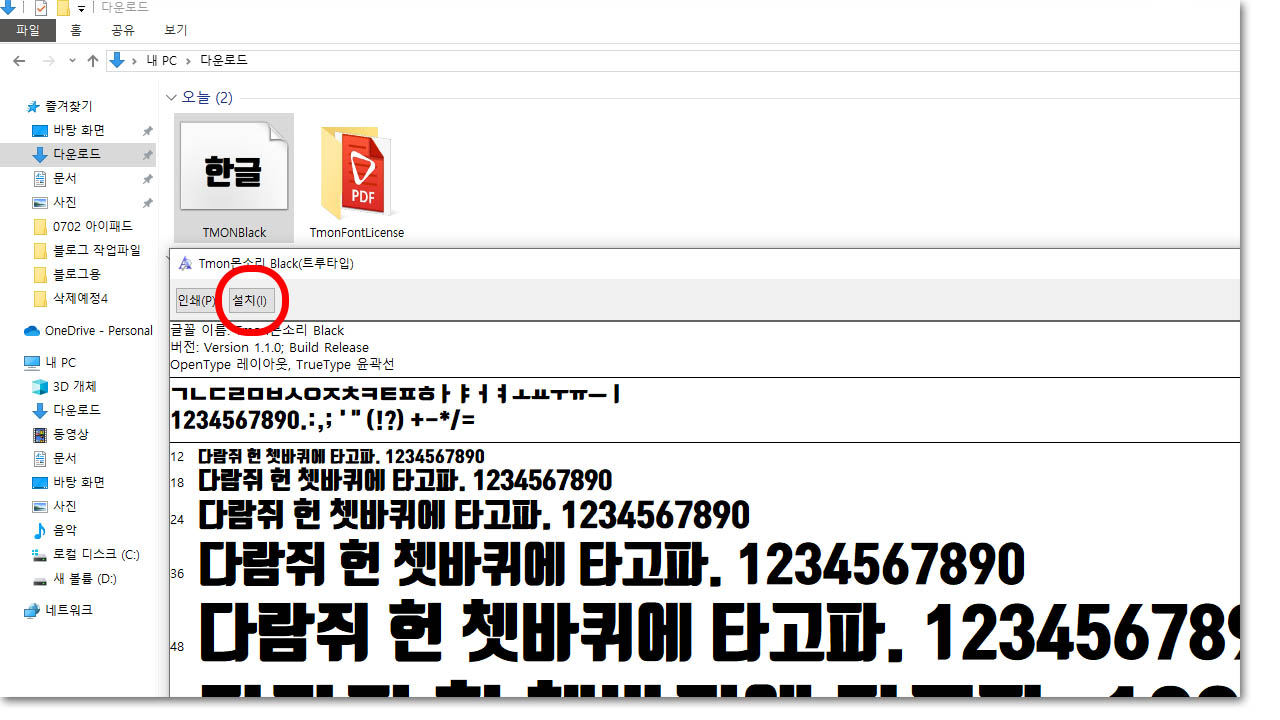Open the 음악 folder

coord(65,530)
